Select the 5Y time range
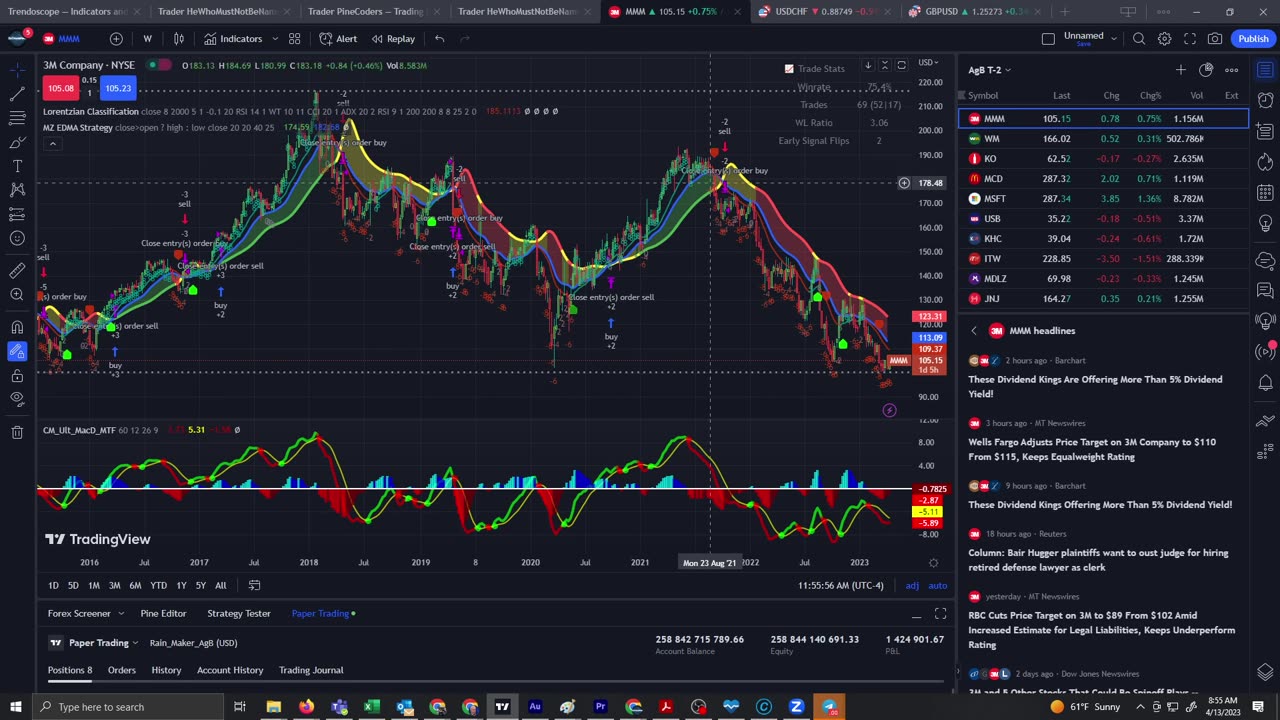Screen dimensions: 1280x720 pos(200,585)
